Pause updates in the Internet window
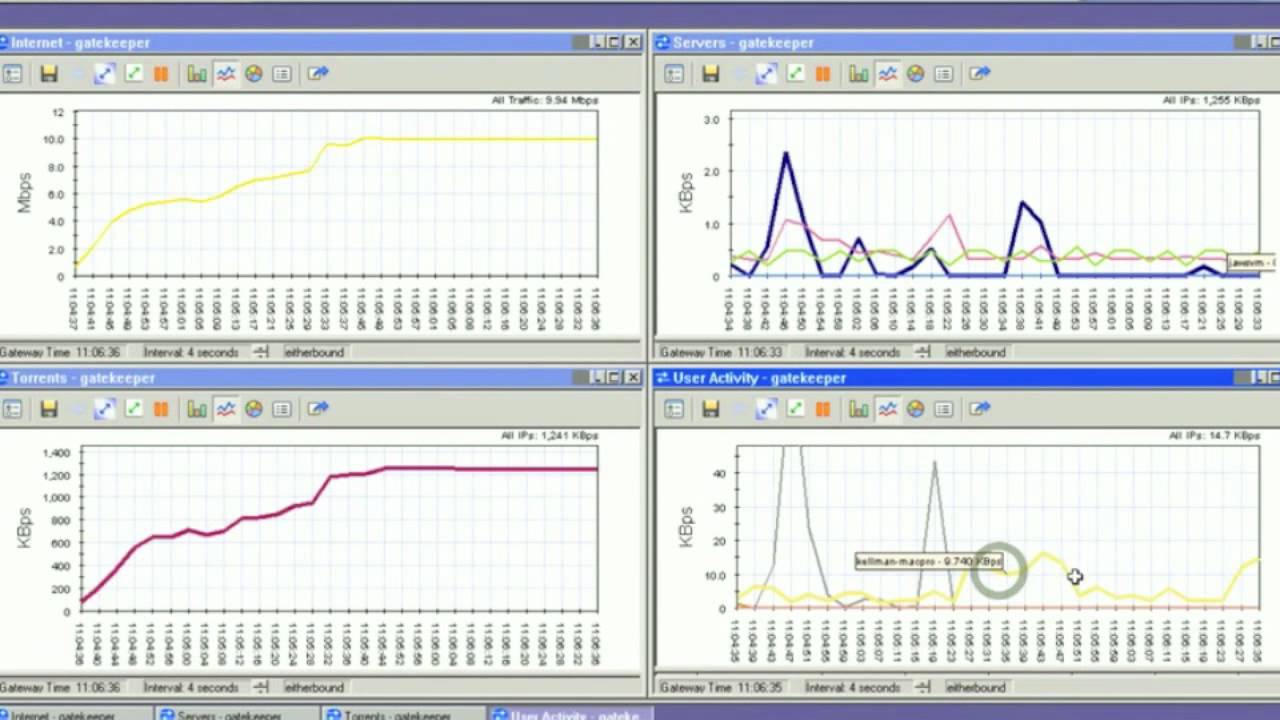1280x720 pixels. (161, 74)
